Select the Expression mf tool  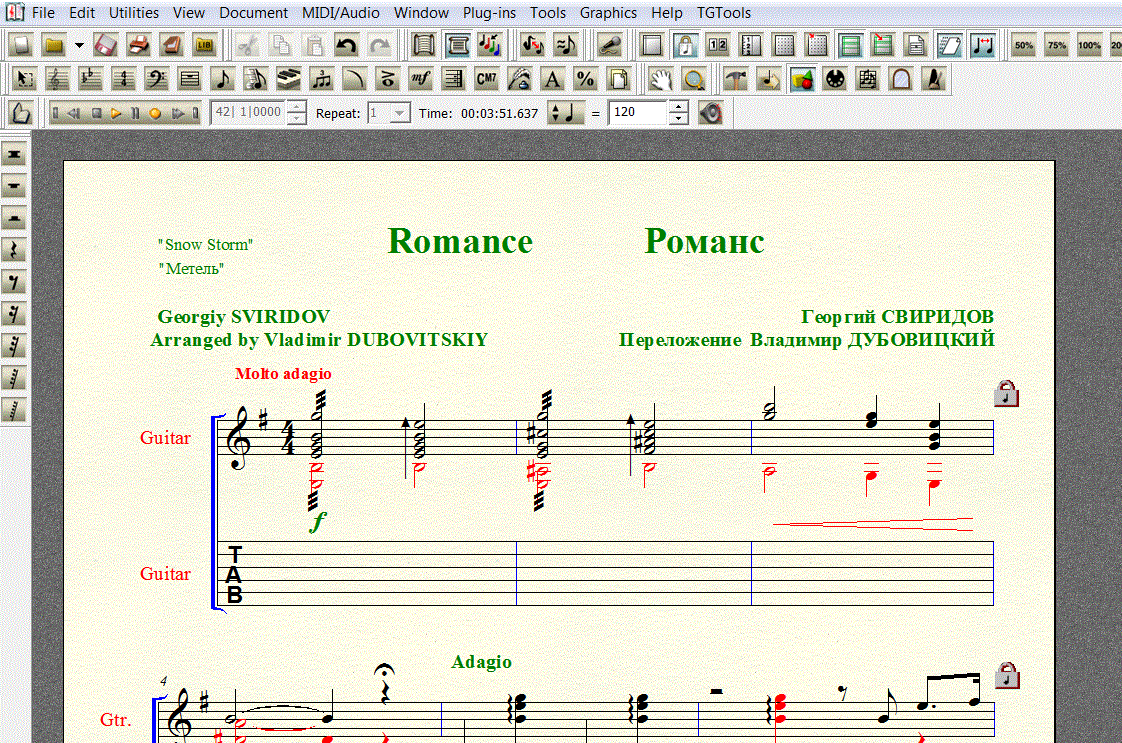click(x=421, y=79)
